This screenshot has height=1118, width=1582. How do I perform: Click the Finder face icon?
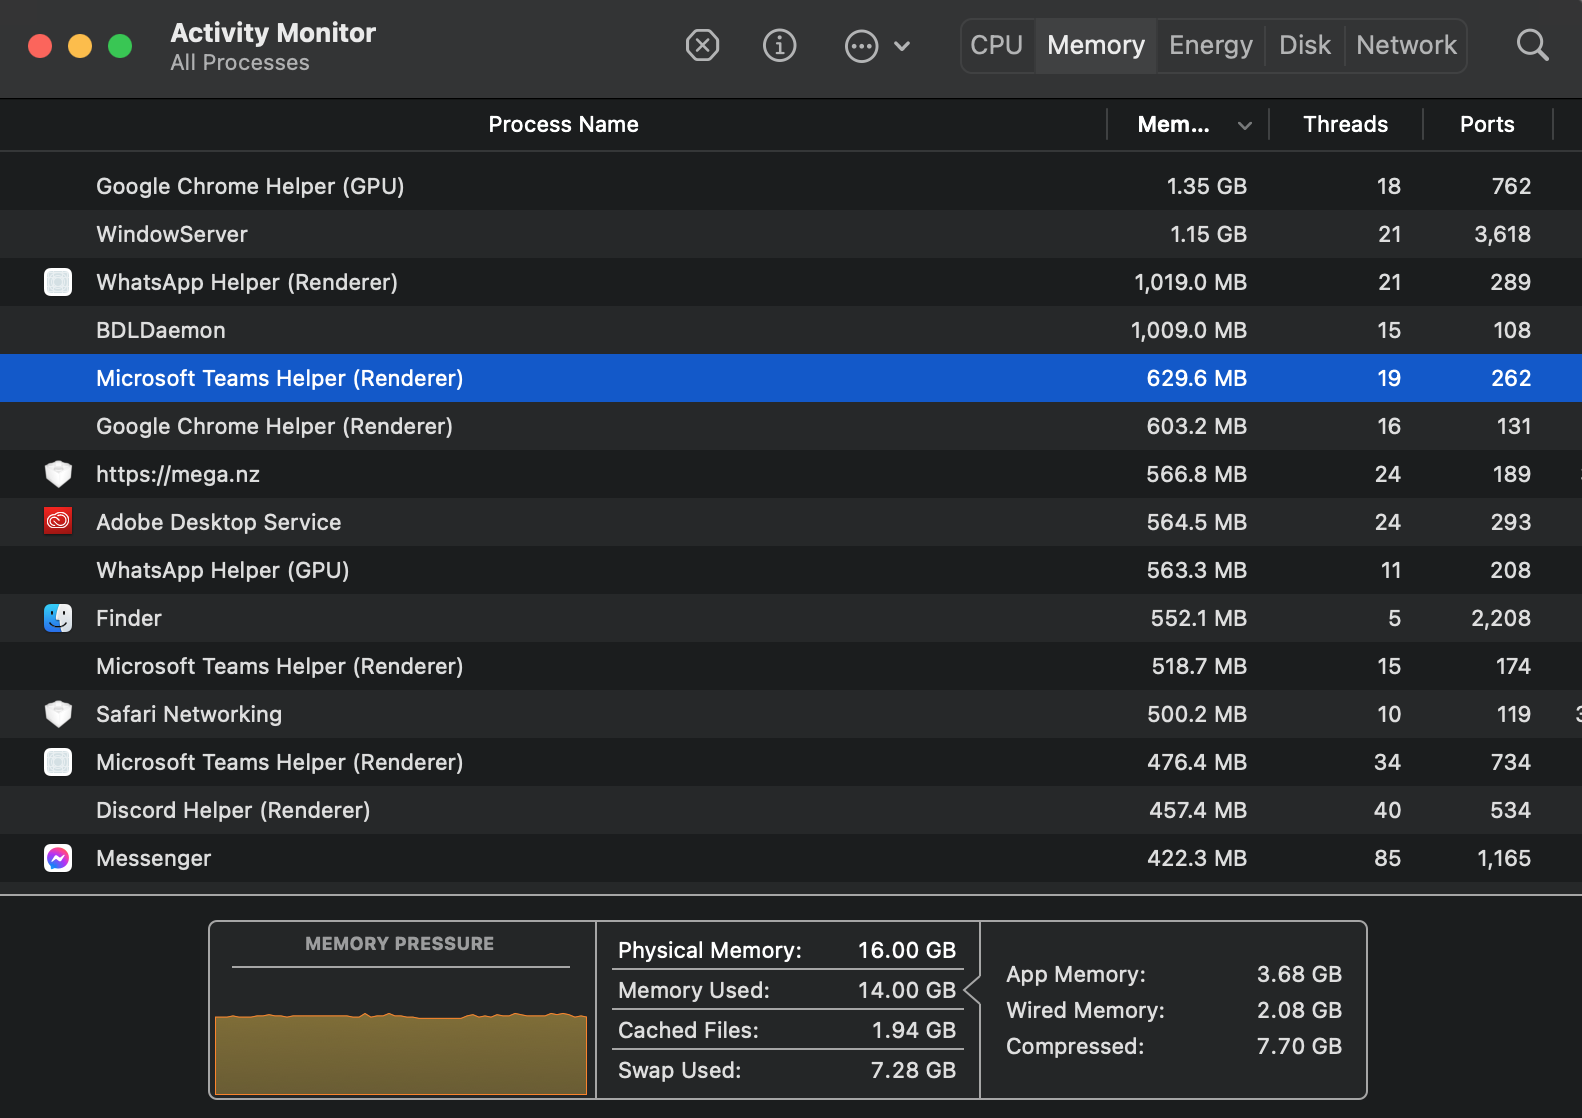click(58, 618)
